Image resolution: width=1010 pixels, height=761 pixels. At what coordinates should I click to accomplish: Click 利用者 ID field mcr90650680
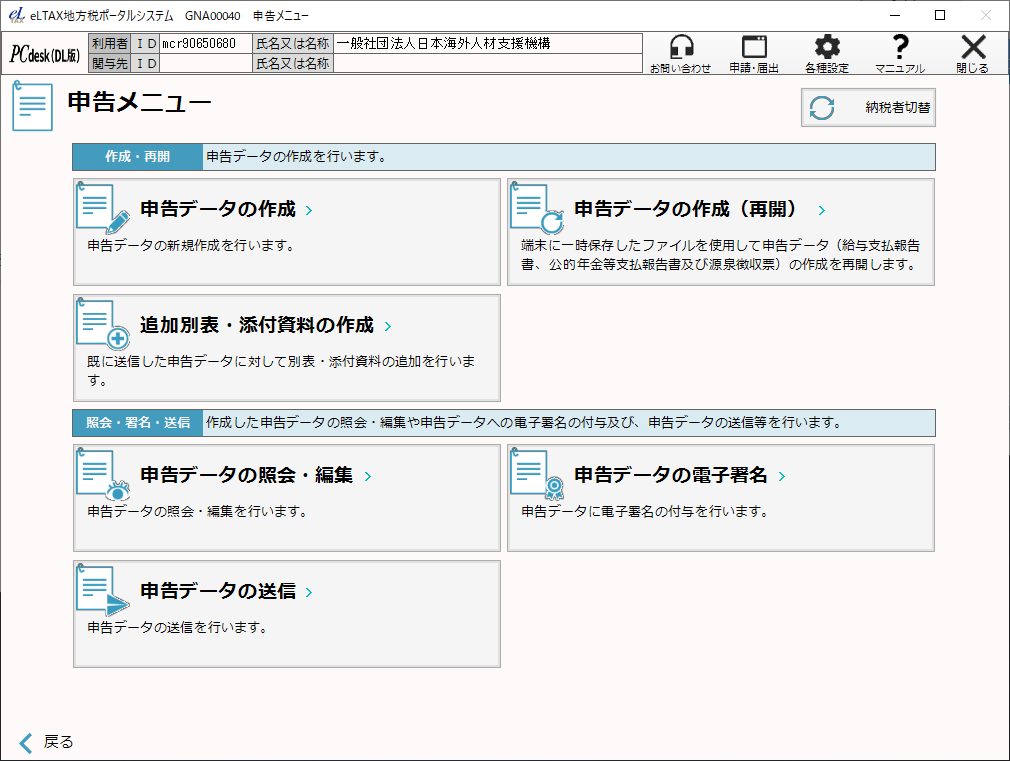(x=205, y=44)
